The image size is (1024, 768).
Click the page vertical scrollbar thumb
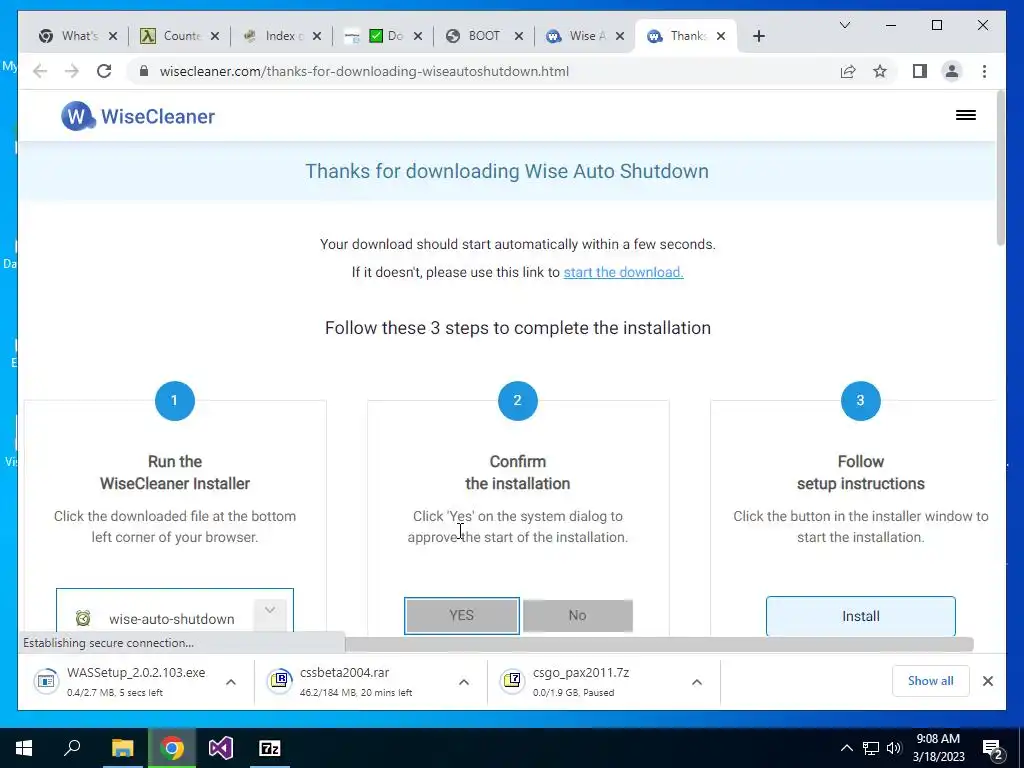pyautogui.click(x=1000, y=168)
